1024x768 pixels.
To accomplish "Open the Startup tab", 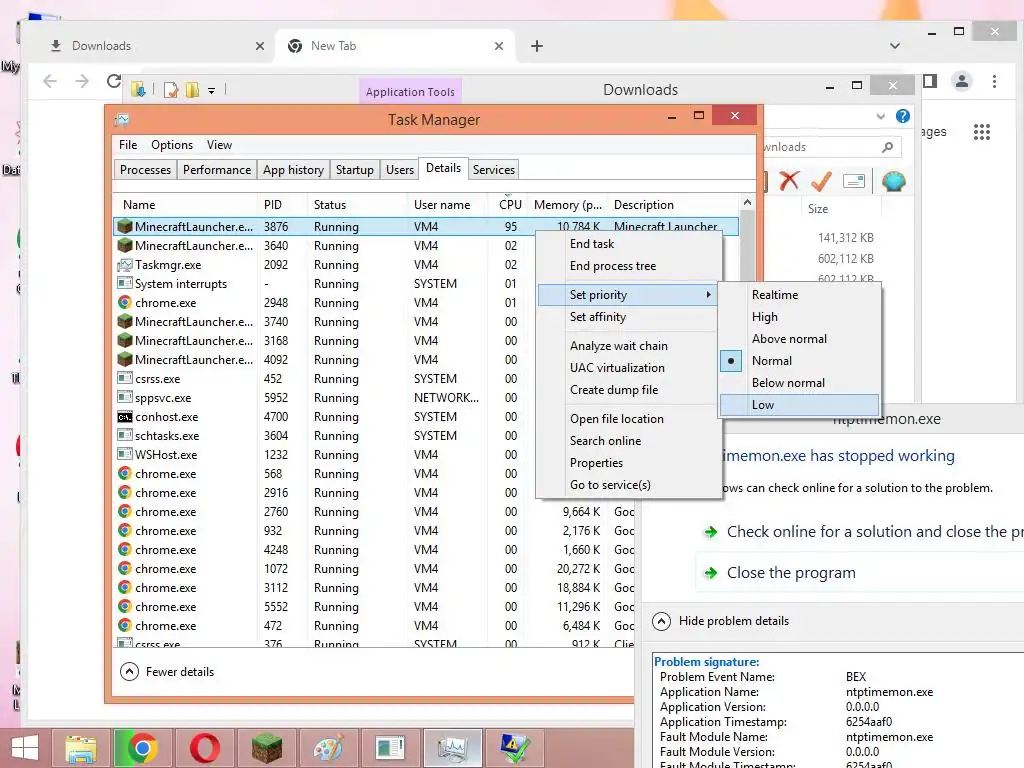I will (x=355, y=170).
